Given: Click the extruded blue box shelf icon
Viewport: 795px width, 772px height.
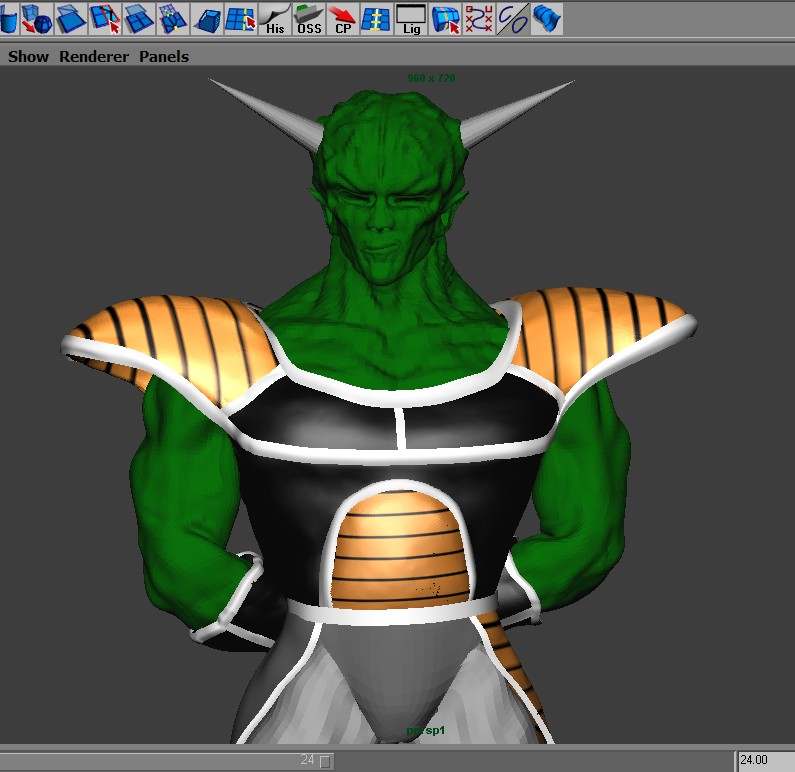Looking at the screenshot, I should [207, 19].
